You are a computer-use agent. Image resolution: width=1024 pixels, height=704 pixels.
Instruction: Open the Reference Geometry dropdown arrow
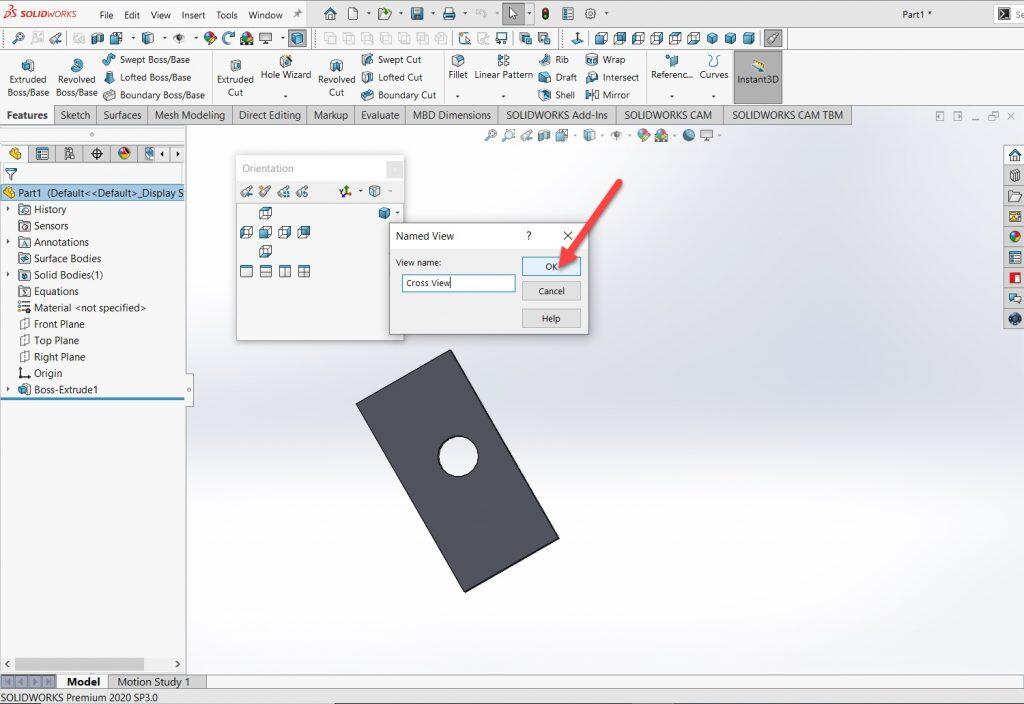coord(671,96)
